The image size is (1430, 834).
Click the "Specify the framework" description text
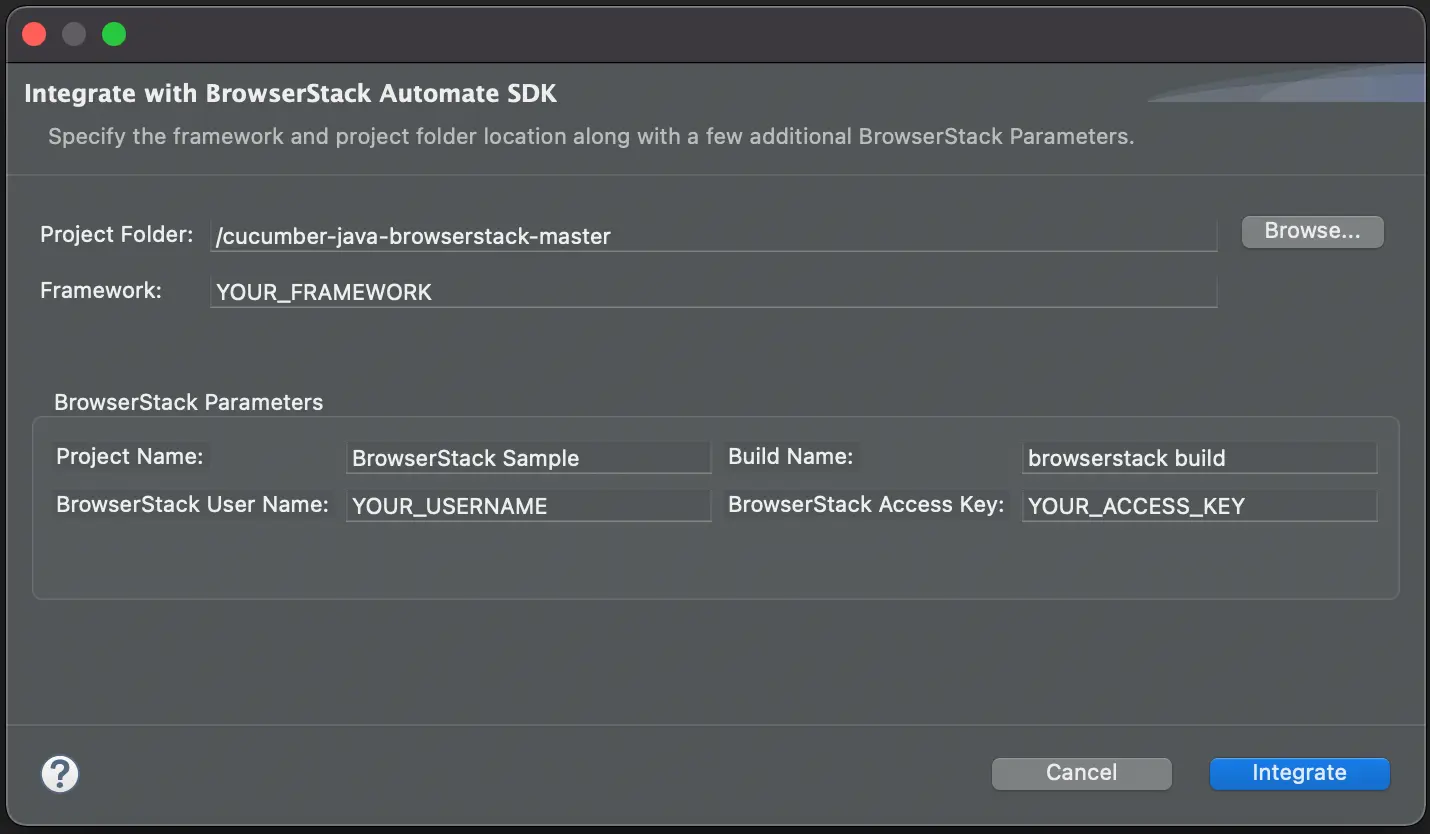tap(591, 136)
